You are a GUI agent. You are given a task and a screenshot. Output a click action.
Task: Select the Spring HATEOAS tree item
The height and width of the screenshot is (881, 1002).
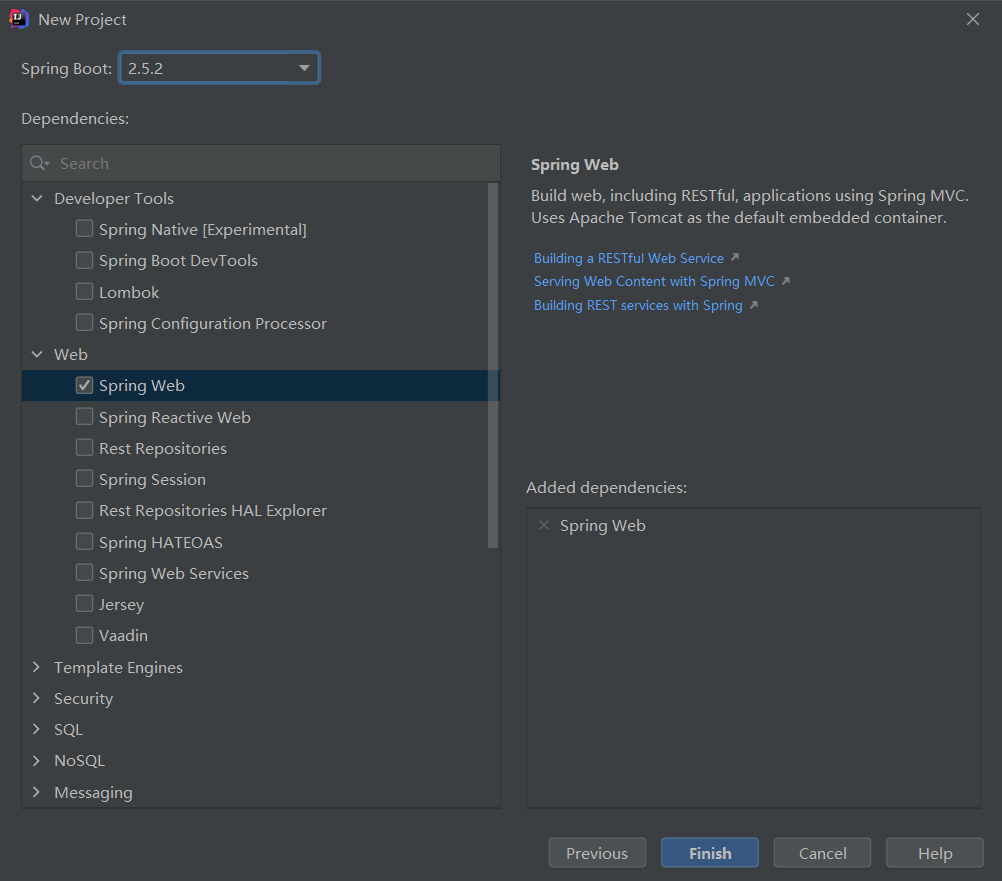pyautogui.click(x=160, y=542)
